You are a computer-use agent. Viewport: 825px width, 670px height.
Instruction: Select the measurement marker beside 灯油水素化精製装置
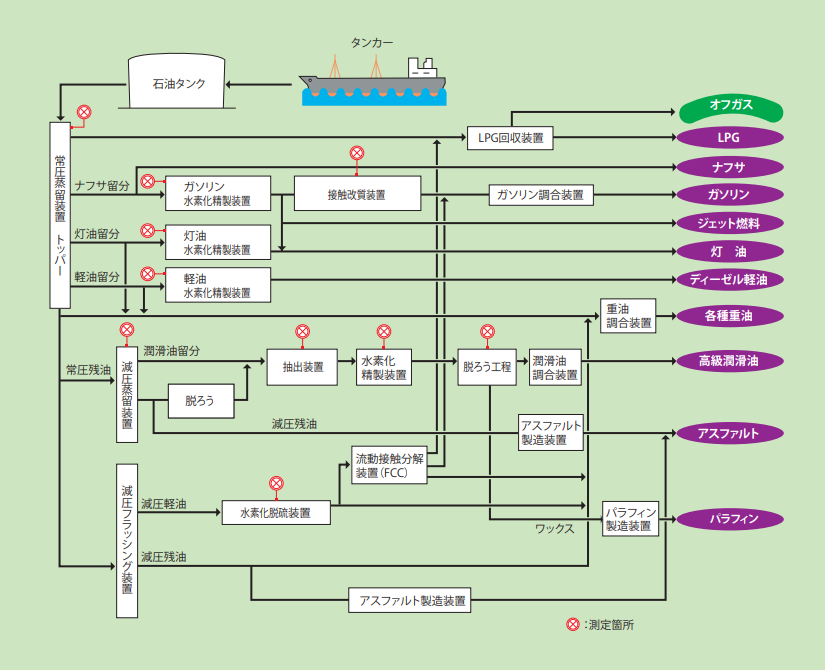pos(148,230)
